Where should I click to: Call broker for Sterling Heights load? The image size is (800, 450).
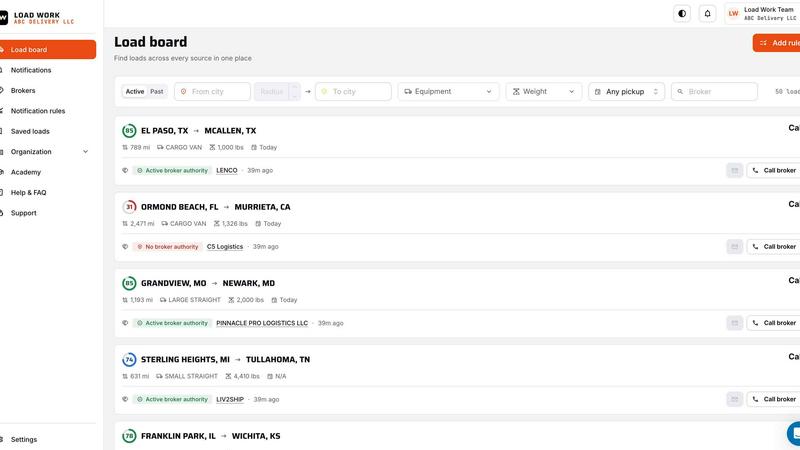click(x=773, y=399)
